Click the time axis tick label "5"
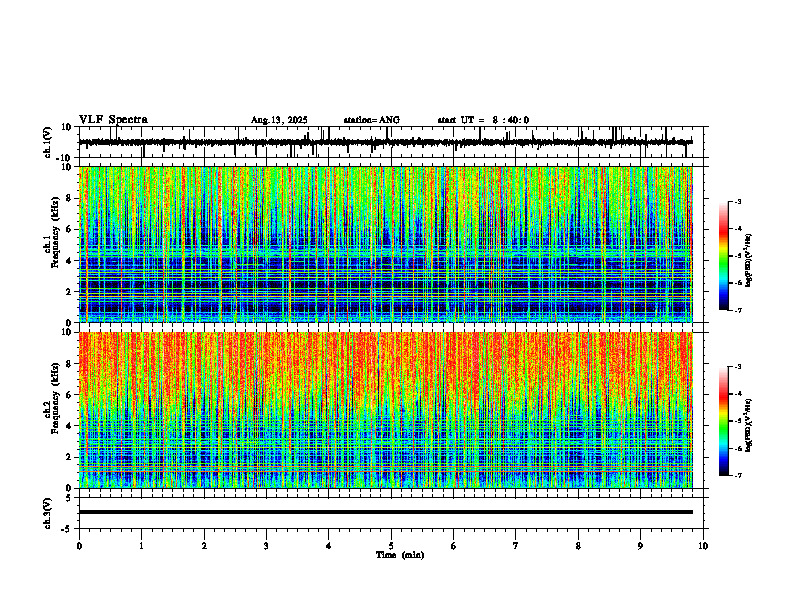Image resolution: width=792 pixels, height=612 pixels. [391, 546]
